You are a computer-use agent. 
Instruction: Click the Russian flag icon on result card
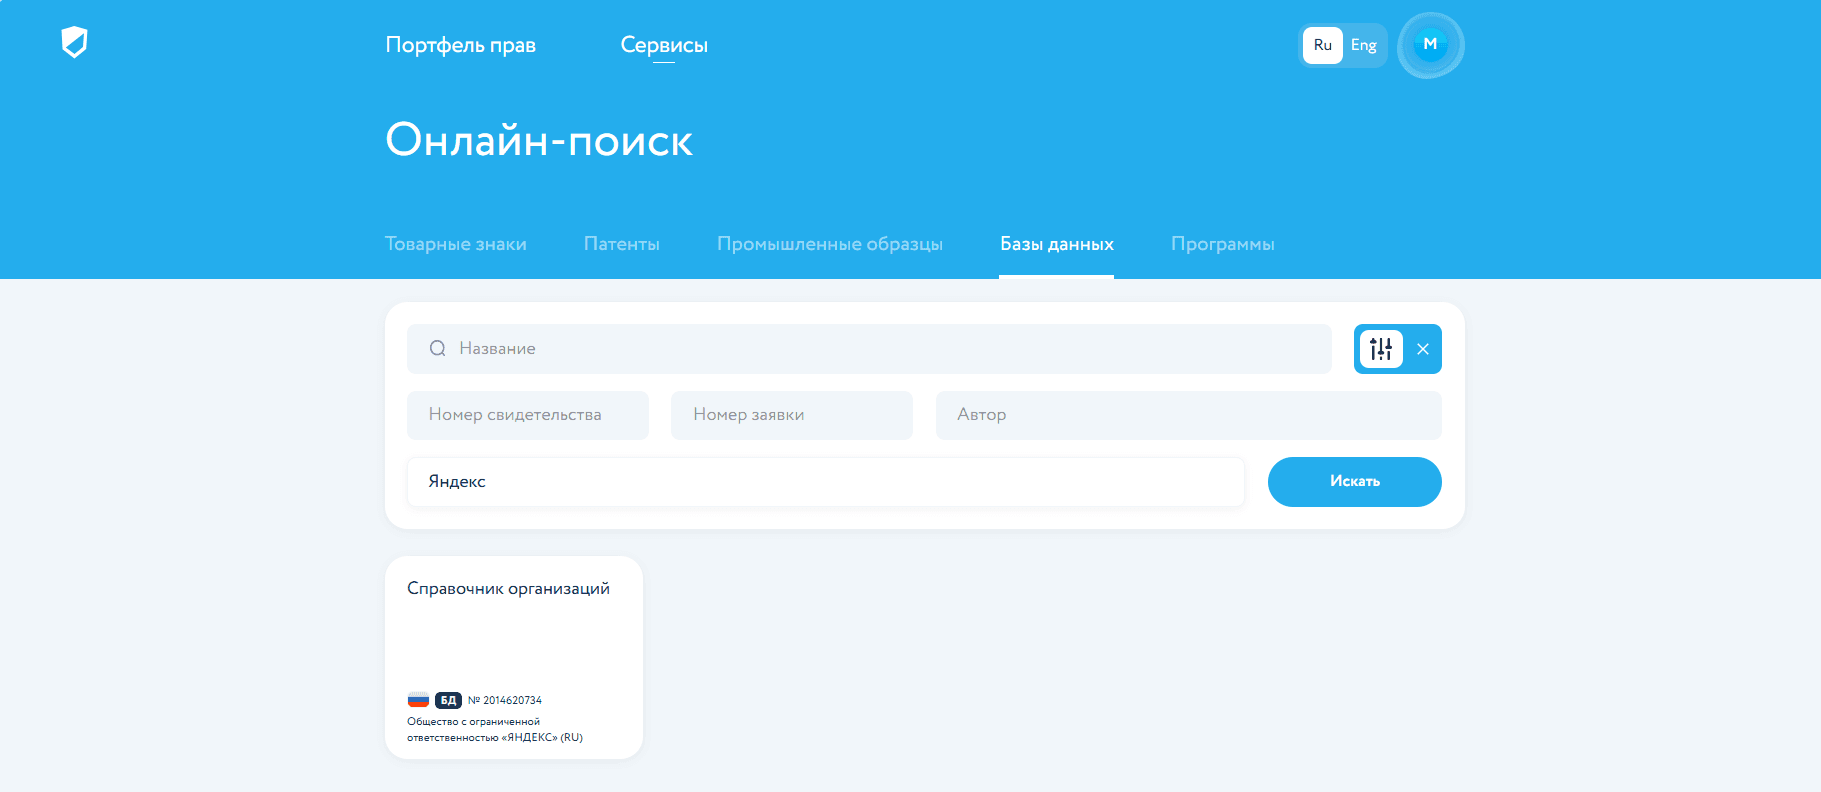click(418, 700)
